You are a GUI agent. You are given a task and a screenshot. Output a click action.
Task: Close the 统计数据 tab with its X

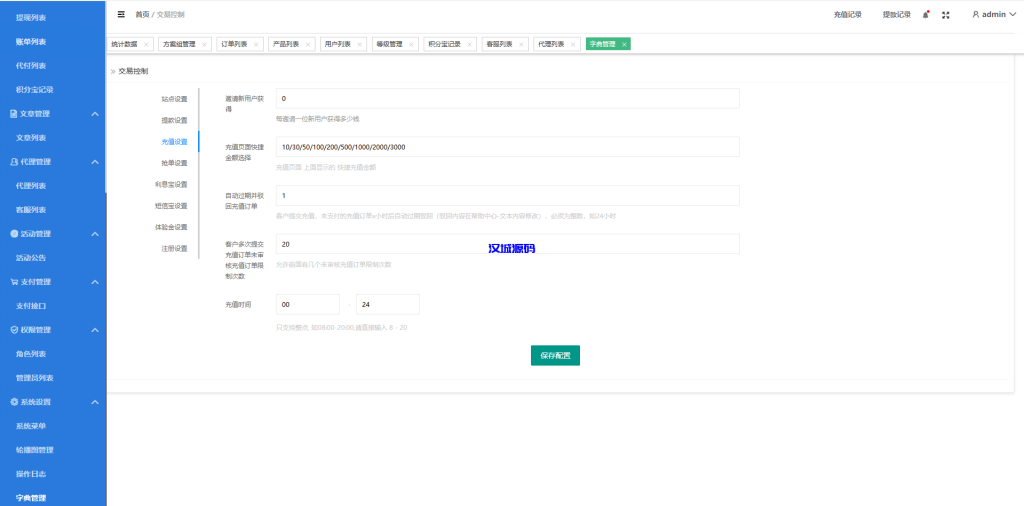tap(146, 45)
